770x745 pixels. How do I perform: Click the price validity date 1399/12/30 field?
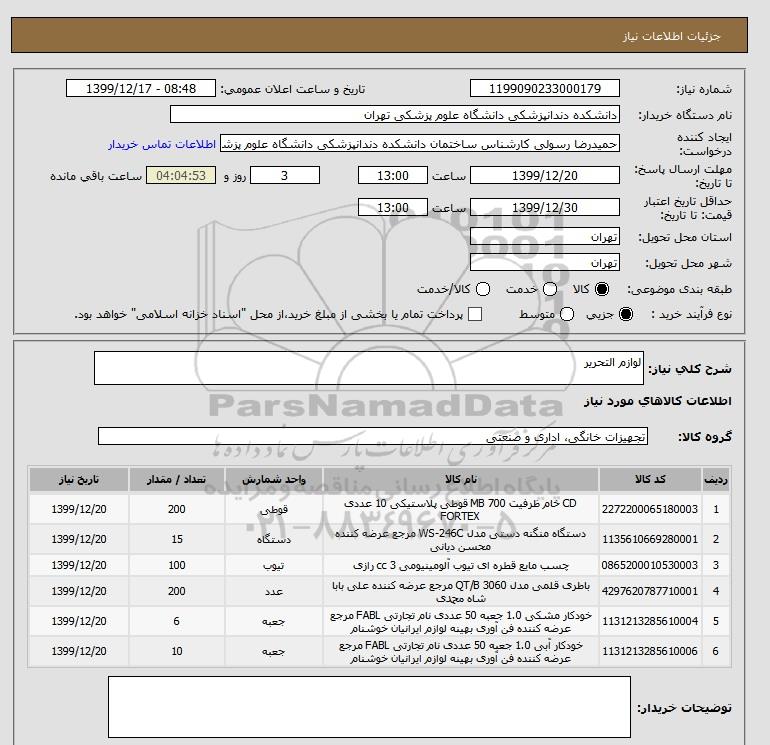pos(545,207)
